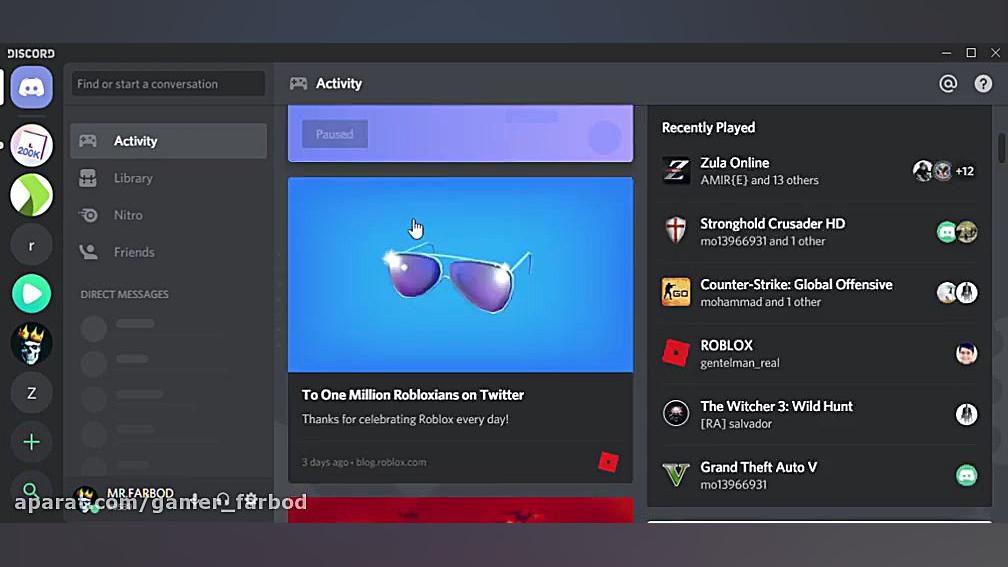Open 'To One Million Robloxians on Twitter' headline
Image resolution: width=1008 pixels, height=567 pixels.
pos(413,395)
